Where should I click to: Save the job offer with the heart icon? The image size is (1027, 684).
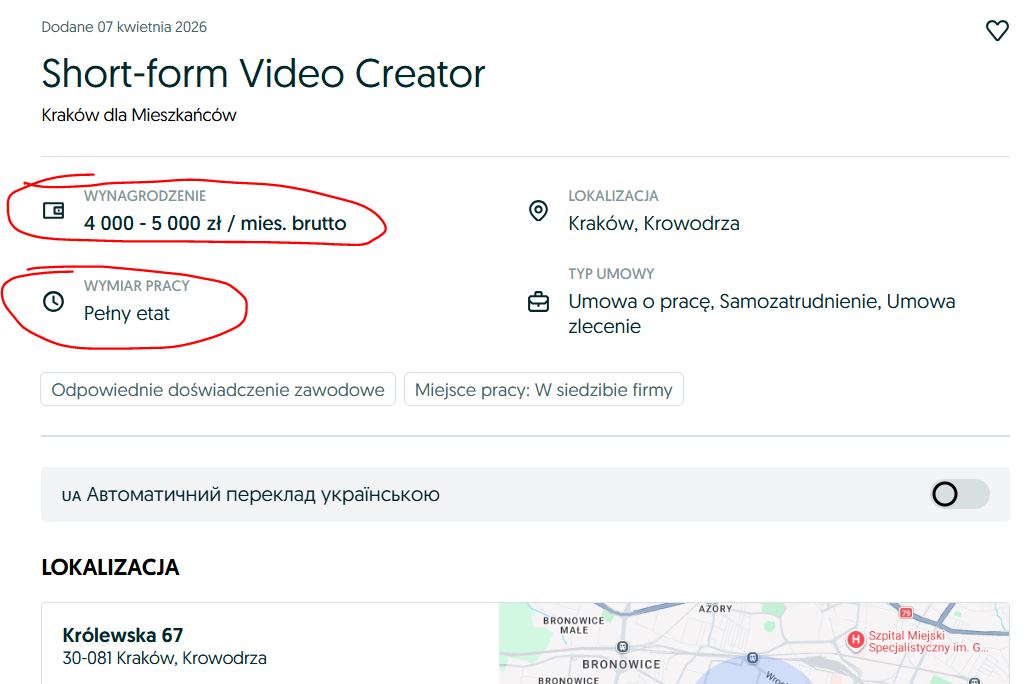click(997, 31)
